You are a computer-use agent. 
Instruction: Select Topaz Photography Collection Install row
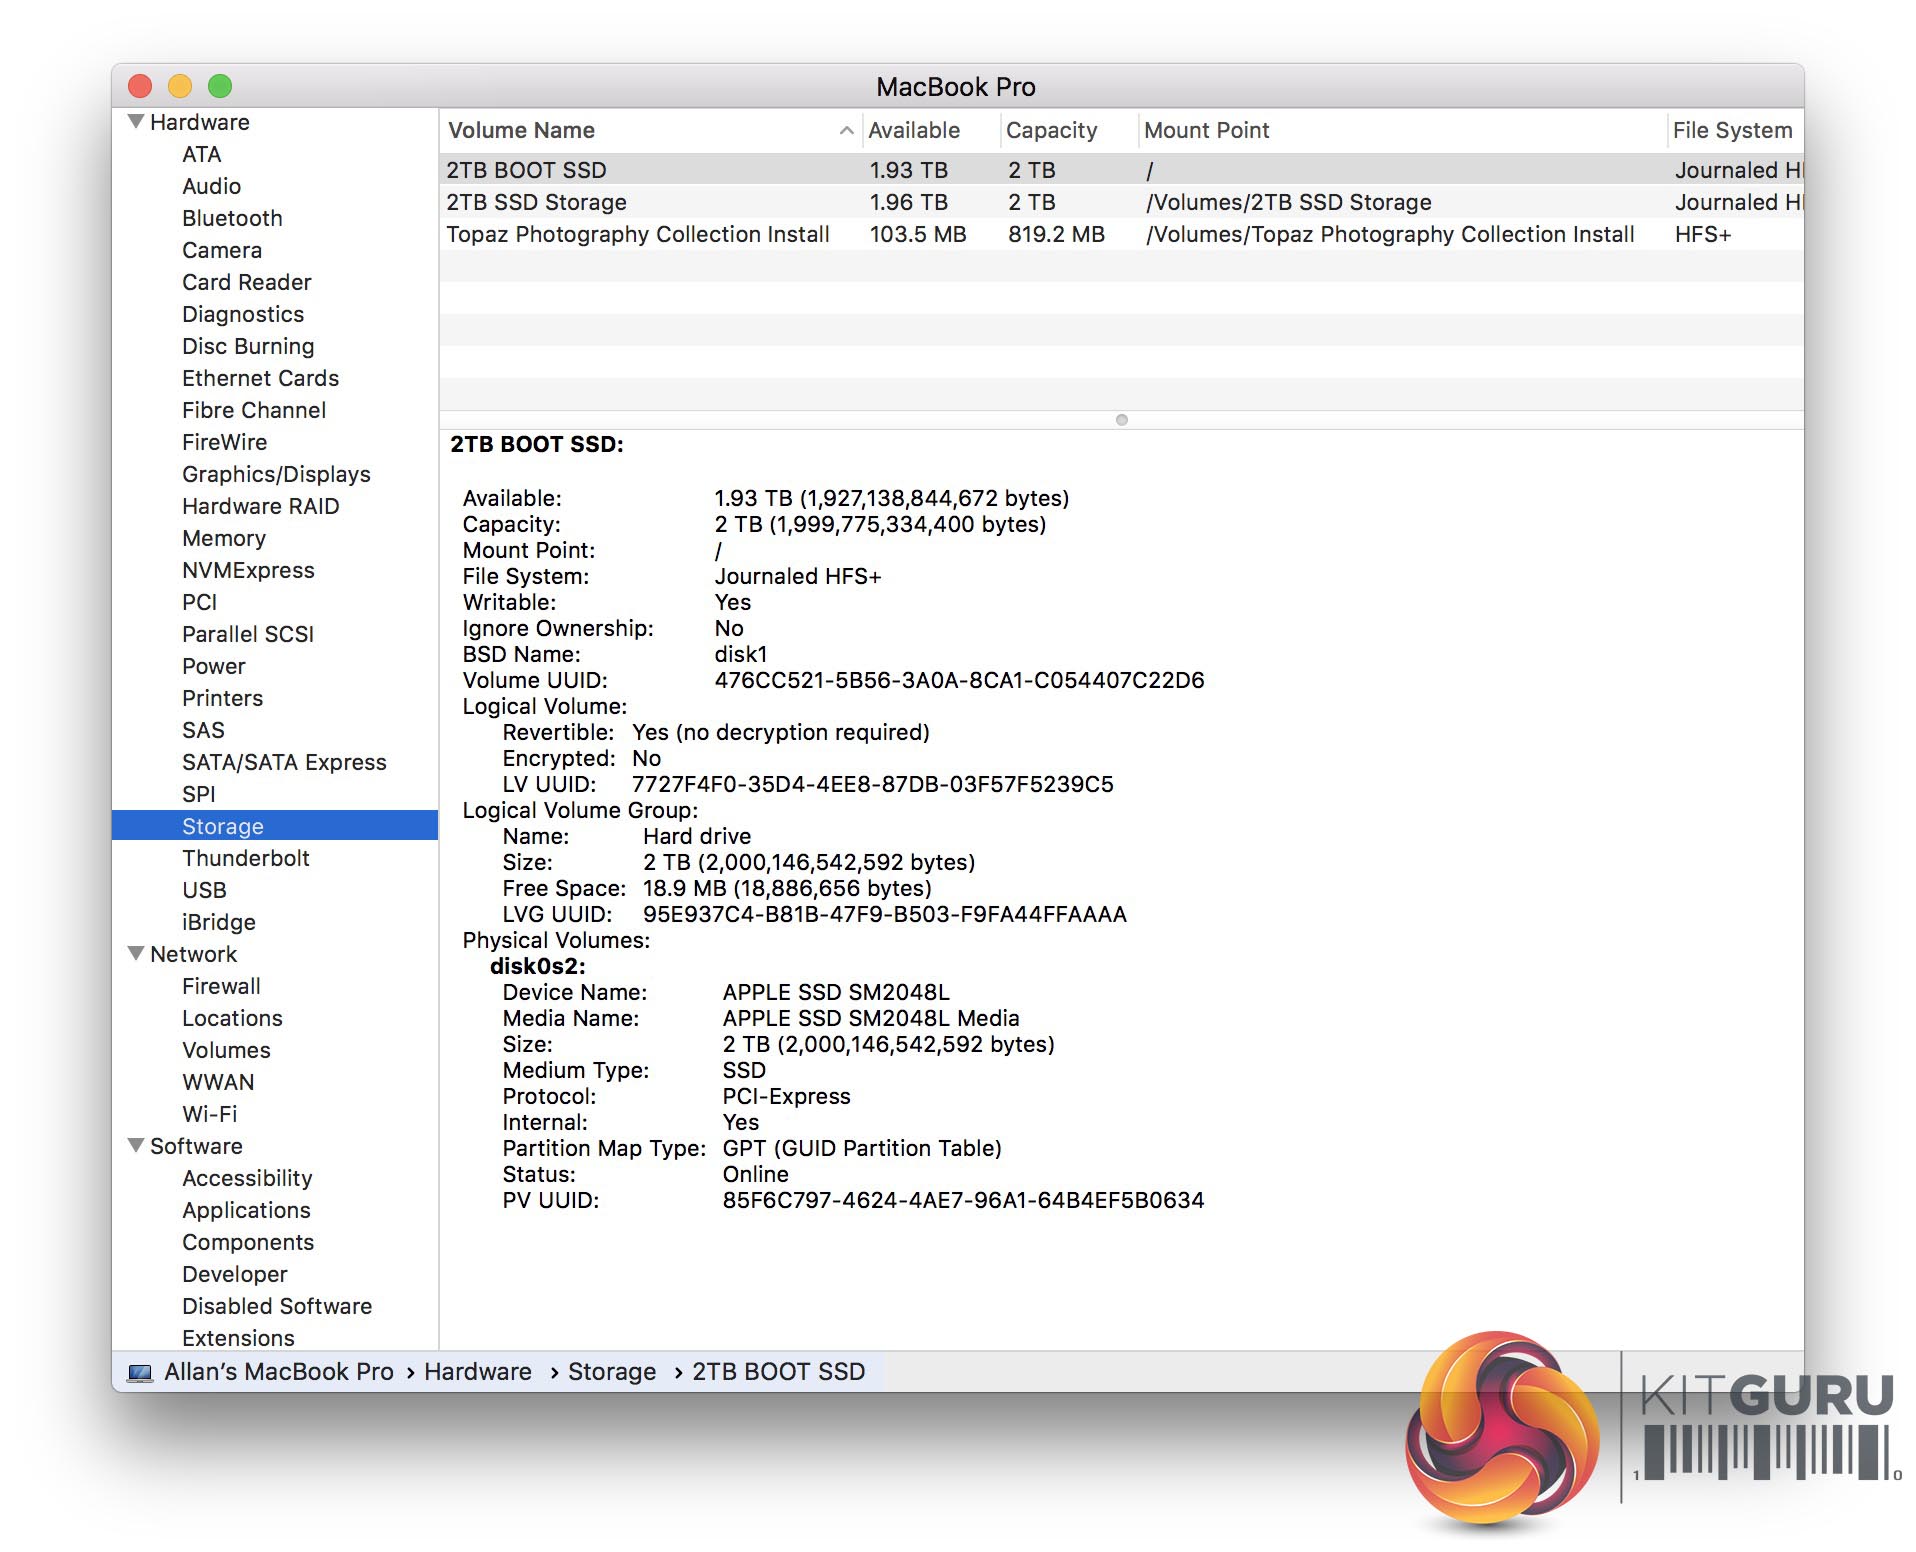[x=1121, y=234]
